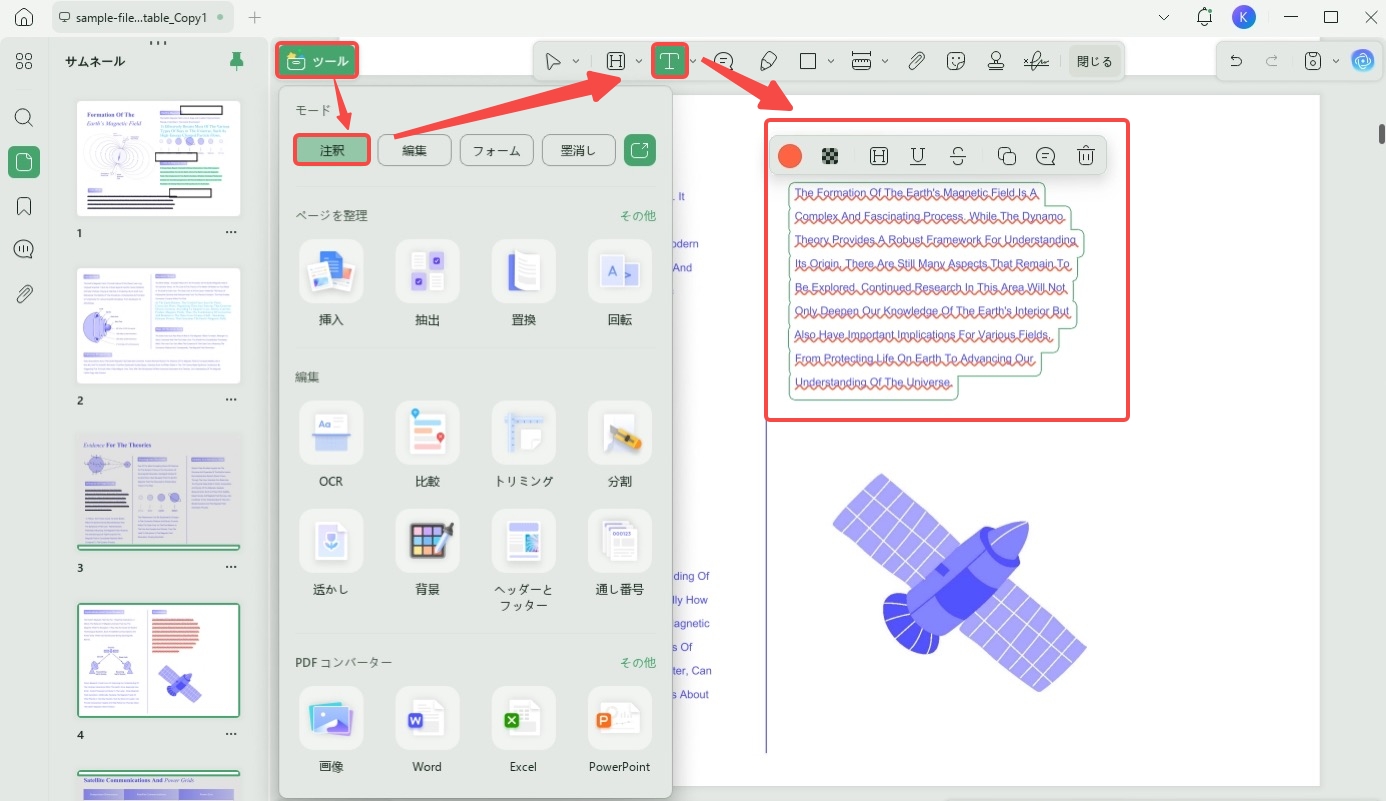Switch to 注釈 mode
Screen dimensions: 1386x801
[332, 150]
